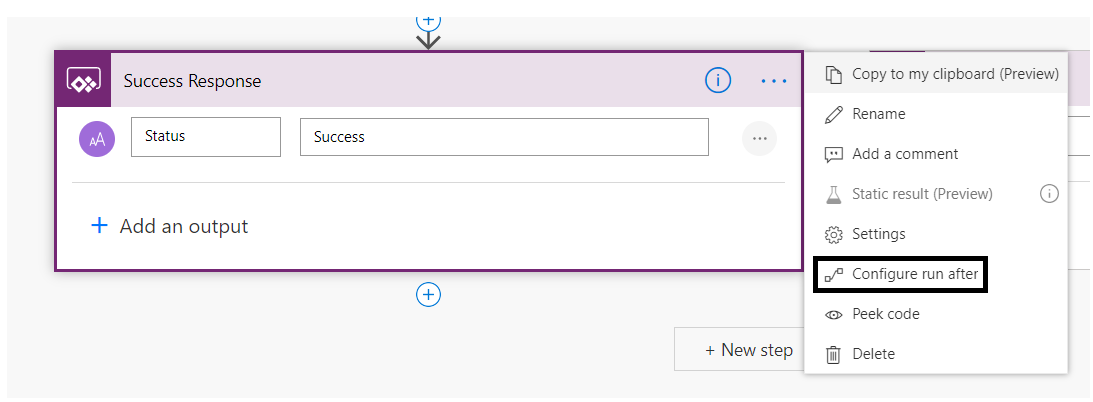
Task: Click the purple text type avatar icon
Action: [x=97, y=138]
